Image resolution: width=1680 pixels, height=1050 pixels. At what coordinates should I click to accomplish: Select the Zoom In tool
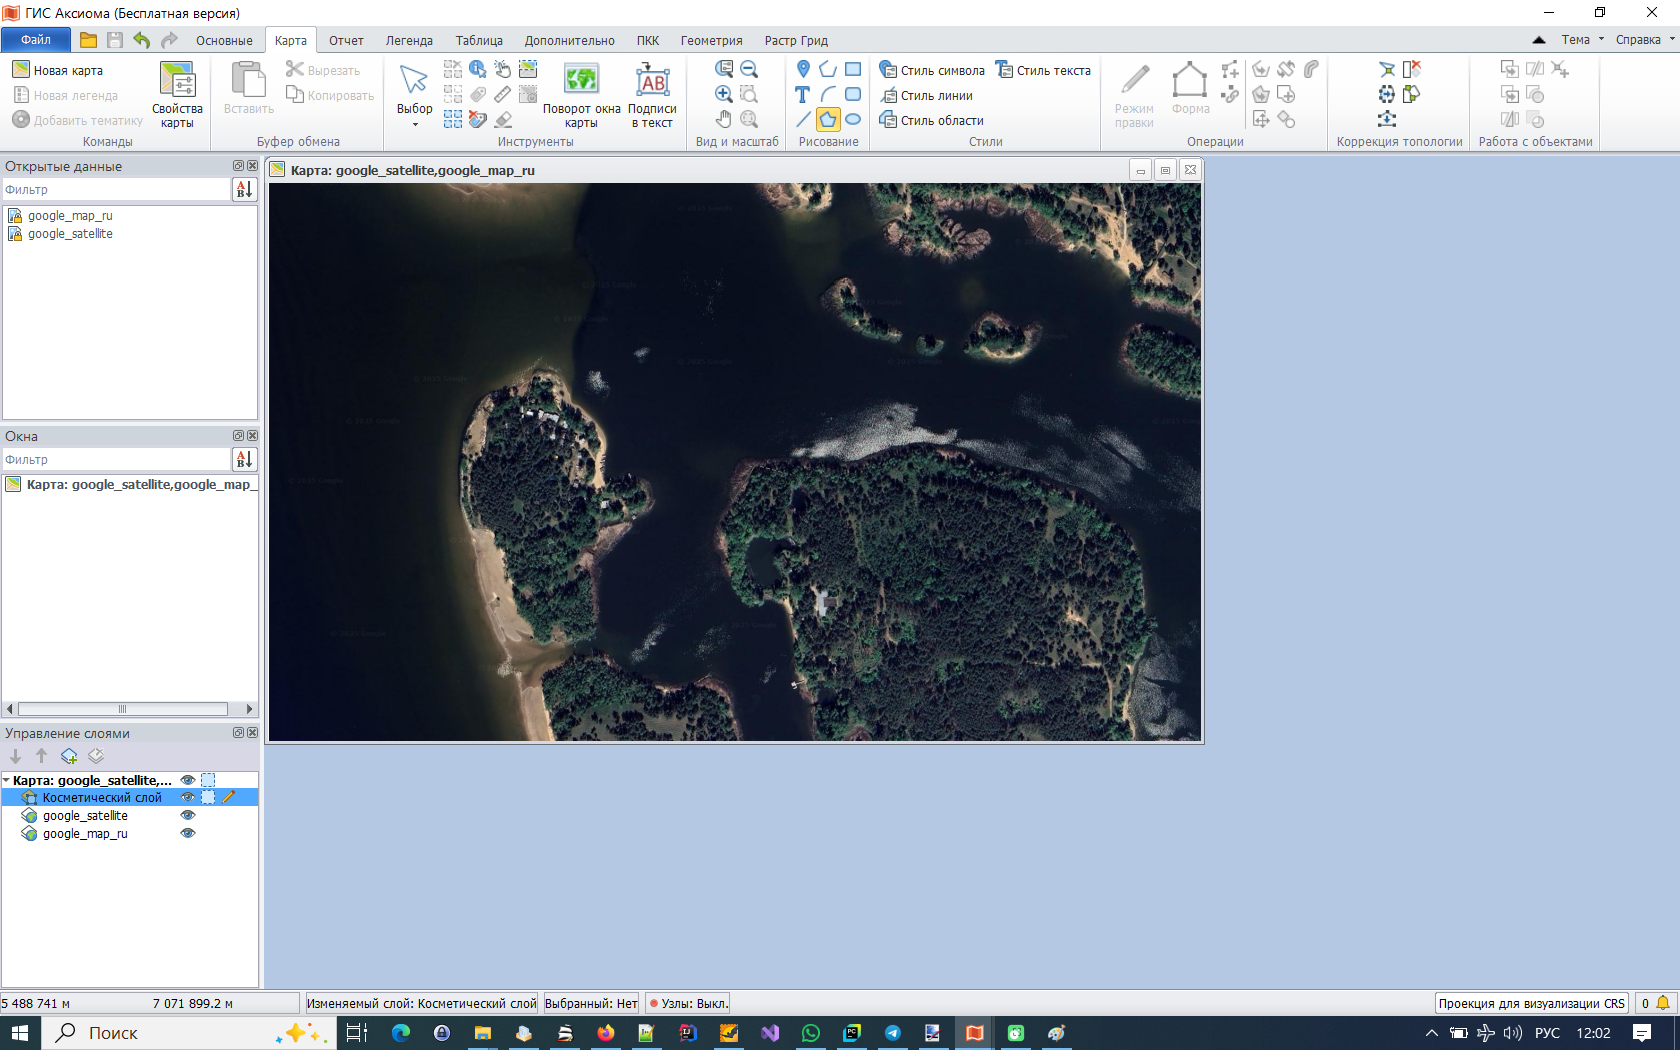[x=723, y=94]
